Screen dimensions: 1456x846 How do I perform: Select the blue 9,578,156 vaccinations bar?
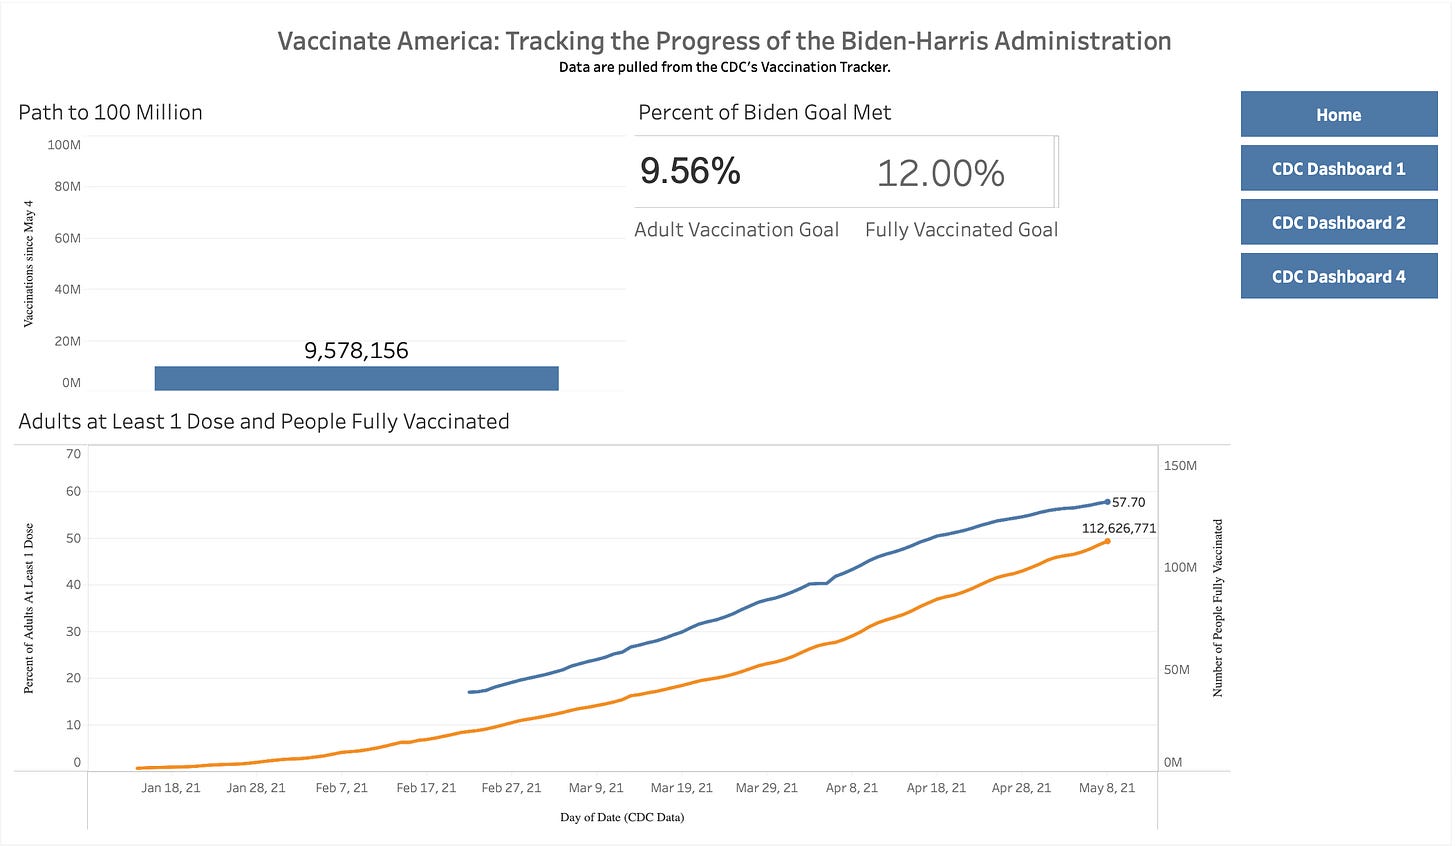pos(356,378)
